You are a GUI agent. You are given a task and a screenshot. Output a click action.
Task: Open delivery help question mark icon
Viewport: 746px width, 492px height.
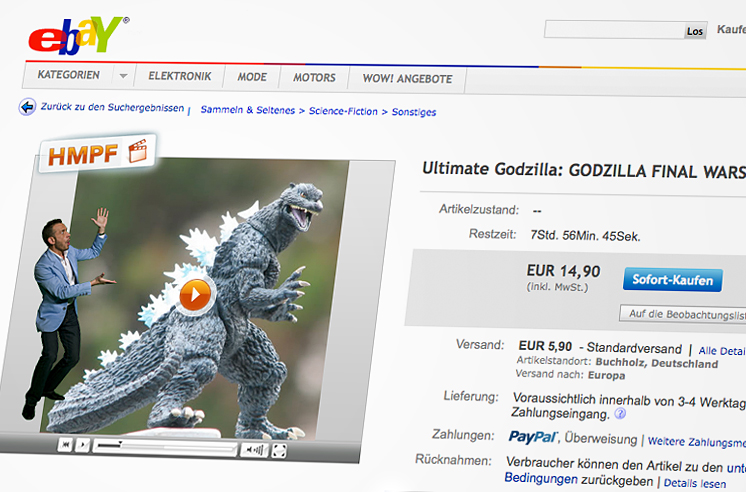(x=620, y=413)
